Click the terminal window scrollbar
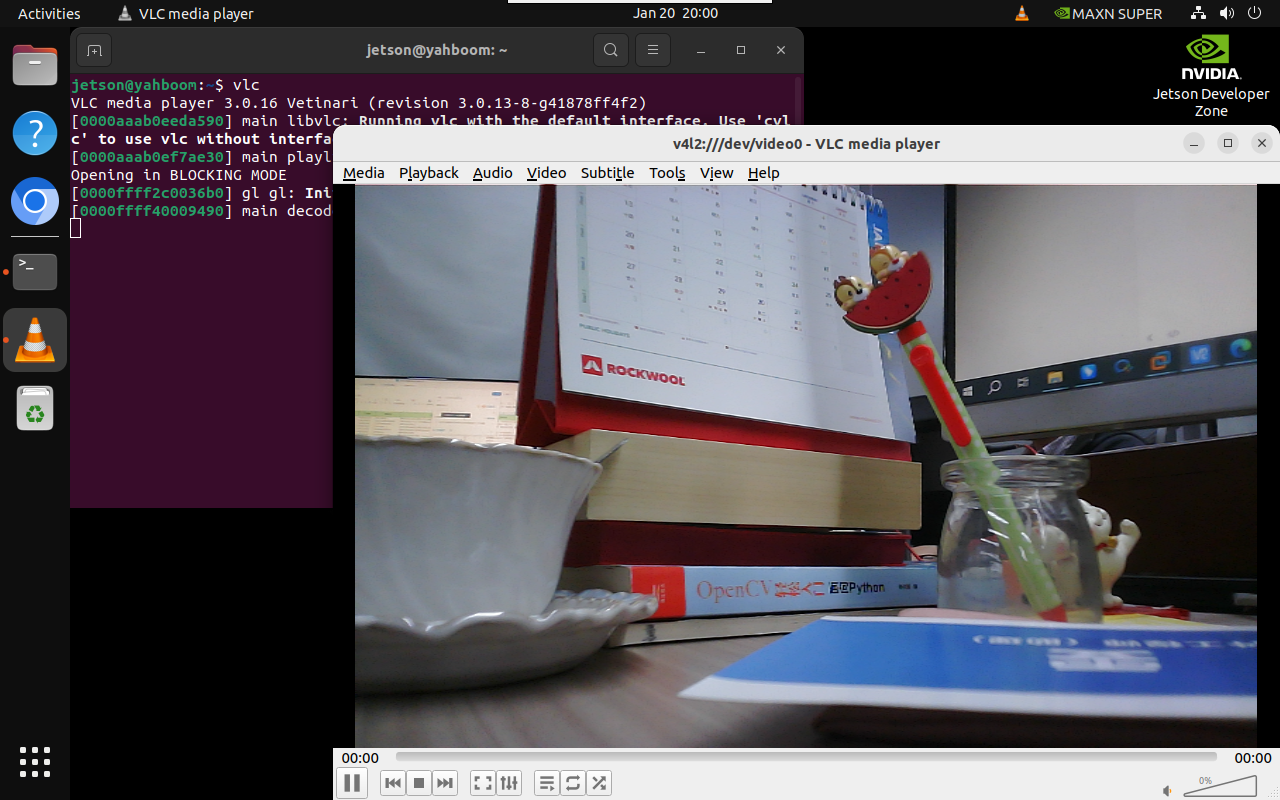1280x800 pixels. click(798, 100)
